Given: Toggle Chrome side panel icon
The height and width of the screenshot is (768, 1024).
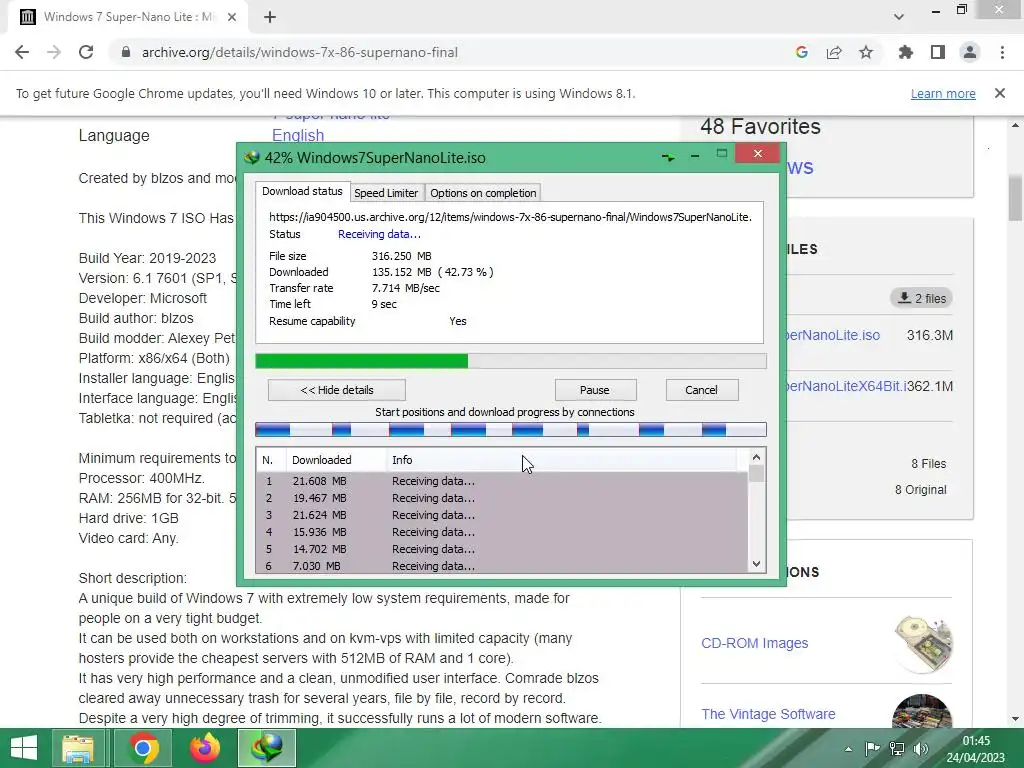Looking at the screenshot, I should coord(938,52).
